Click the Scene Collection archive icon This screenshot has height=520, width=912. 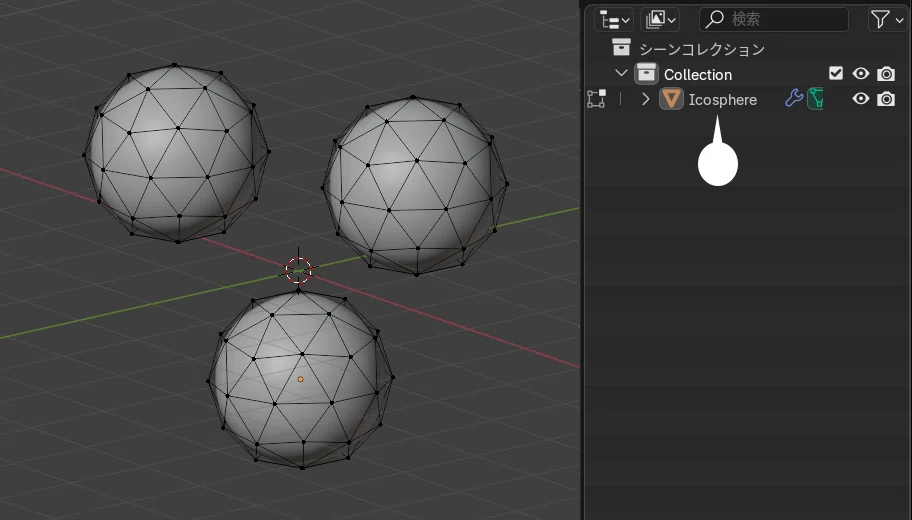(x=621, y=48)
